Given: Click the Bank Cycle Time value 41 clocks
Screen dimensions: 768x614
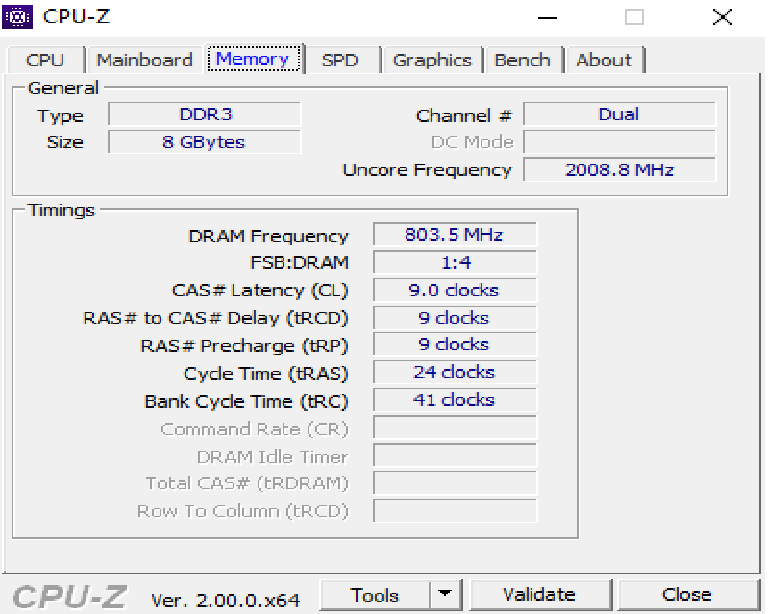Looking at the screenshot, I should click(x=455, y=400).
